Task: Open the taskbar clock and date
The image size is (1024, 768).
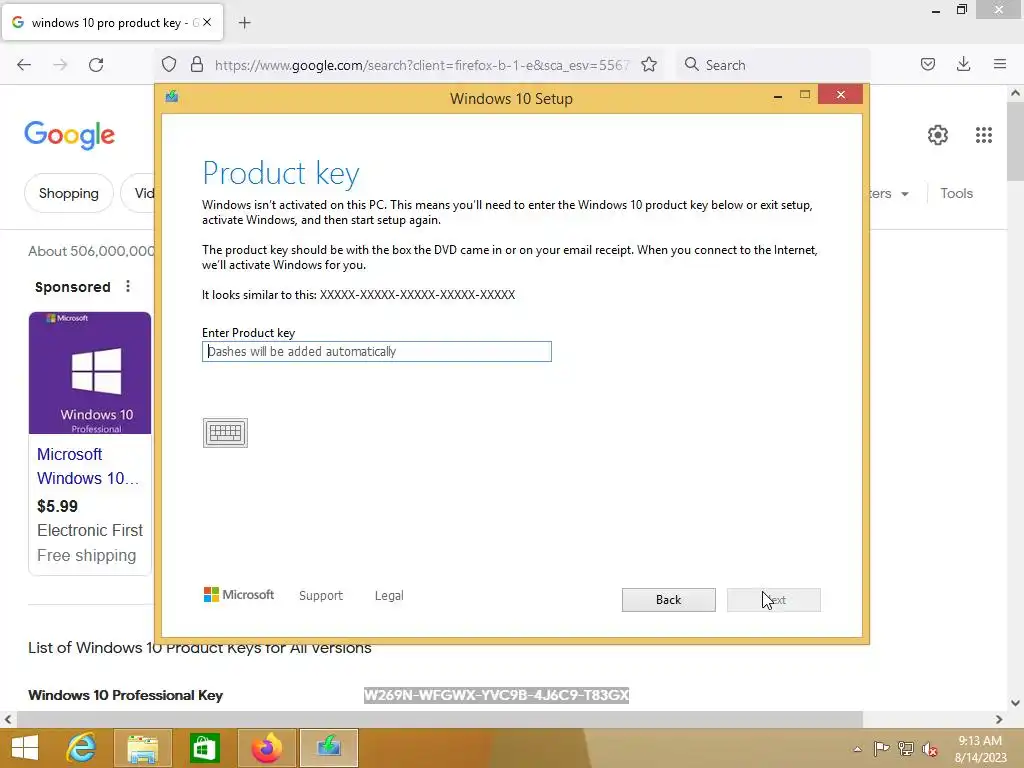Action: 980,749
